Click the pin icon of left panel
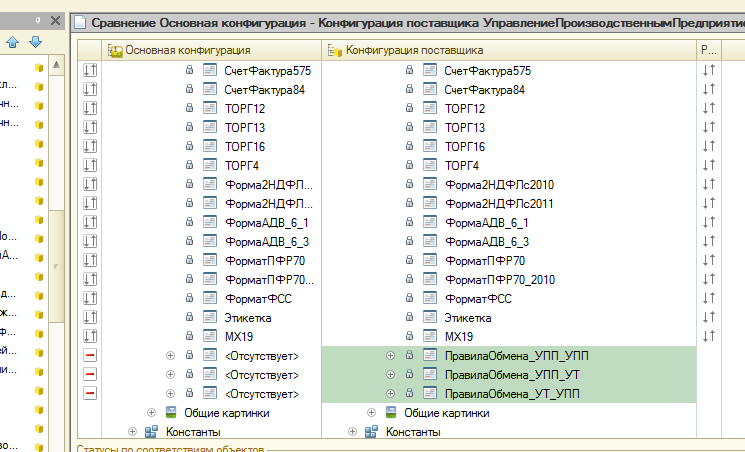 [x=38, y=20]
